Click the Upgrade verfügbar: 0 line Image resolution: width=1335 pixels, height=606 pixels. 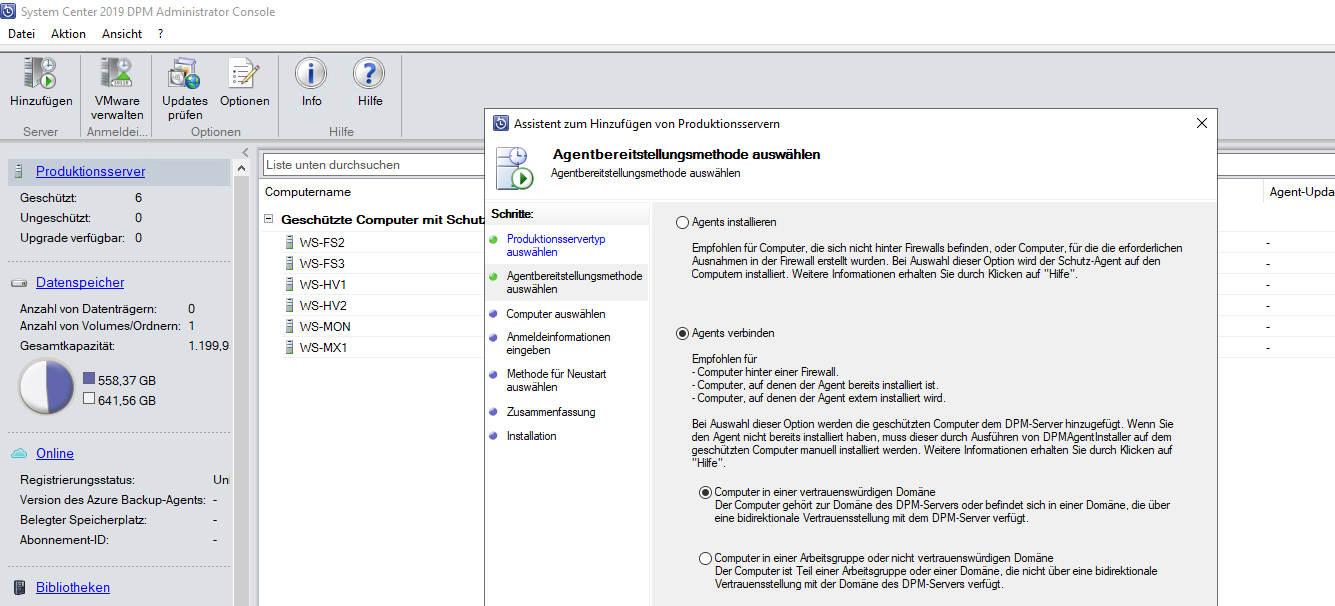point(81,238)
